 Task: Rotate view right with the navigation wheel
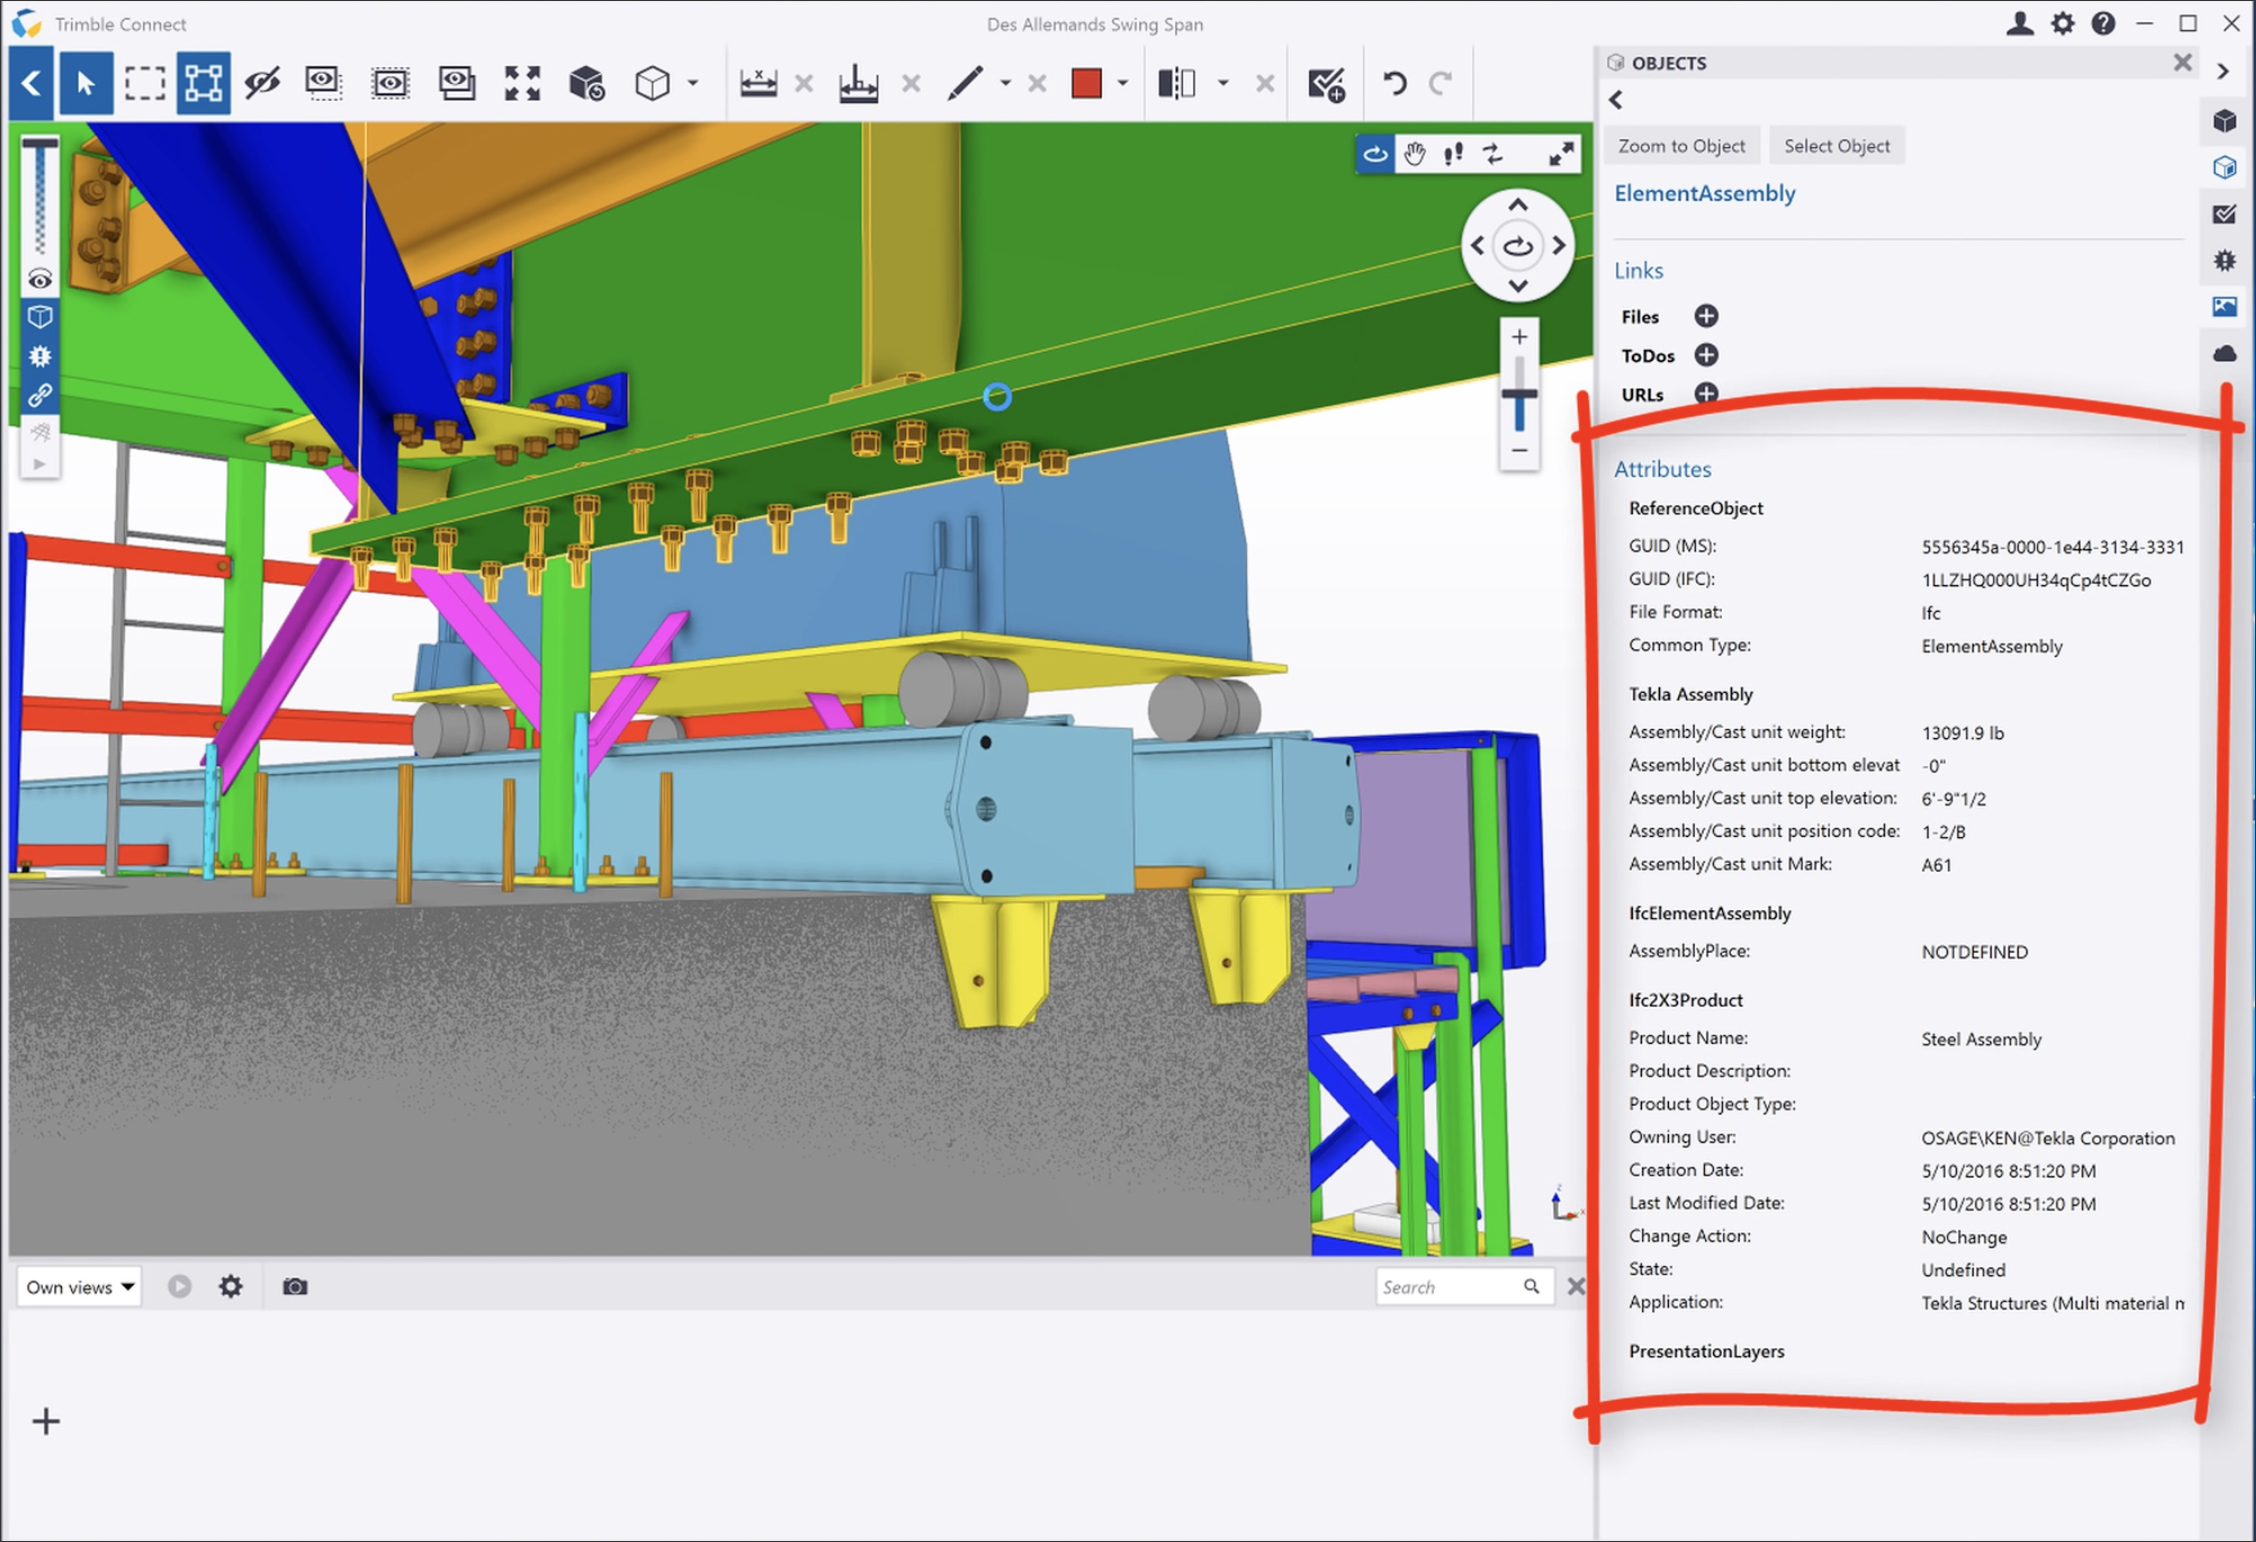1559,246
